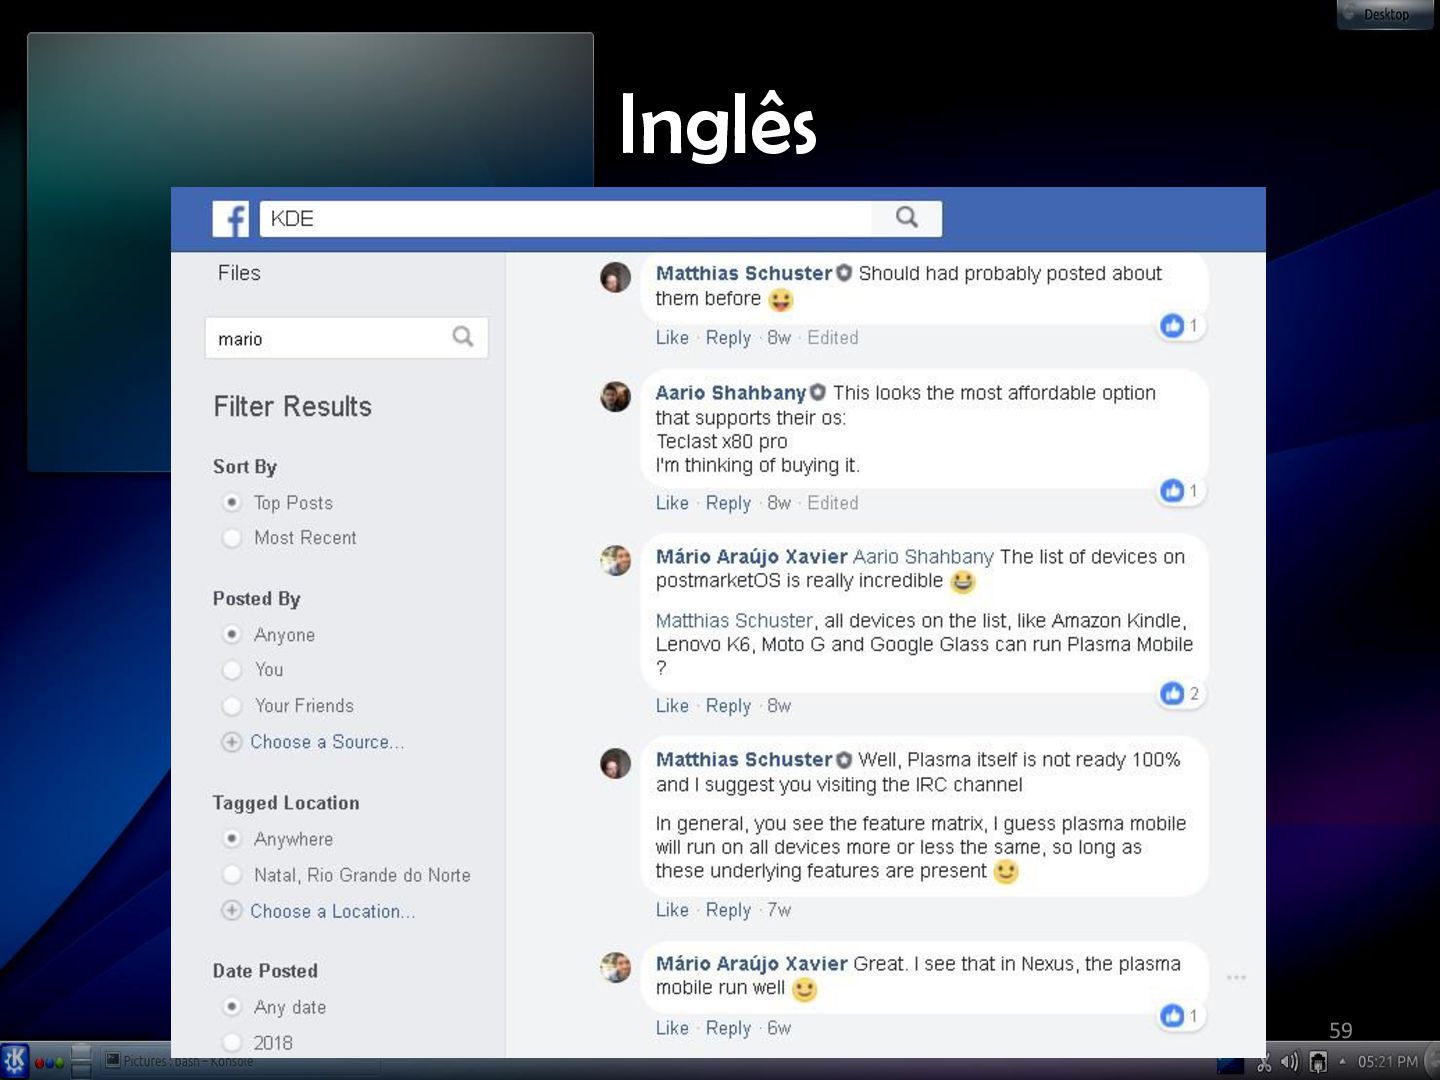
Task: Click the like count on Aario Shahbany's comment
Action: point(1180,490)
